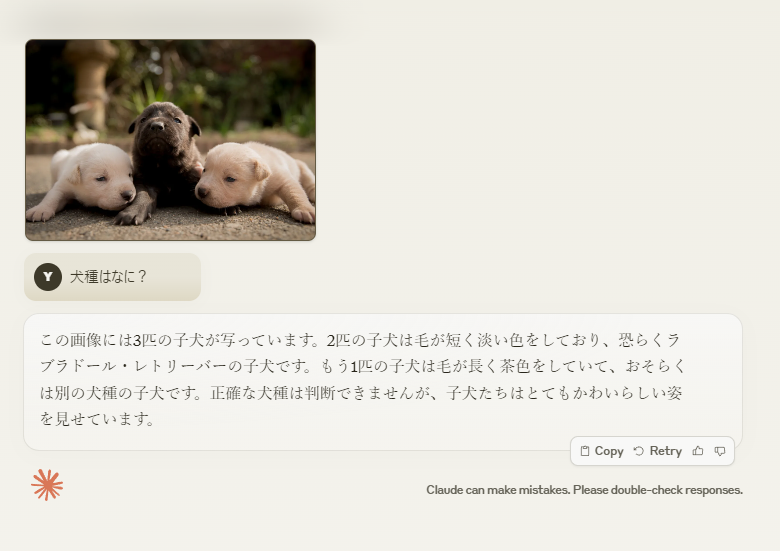
Task: Click the user avatar labeled Y
Action: 48,276
